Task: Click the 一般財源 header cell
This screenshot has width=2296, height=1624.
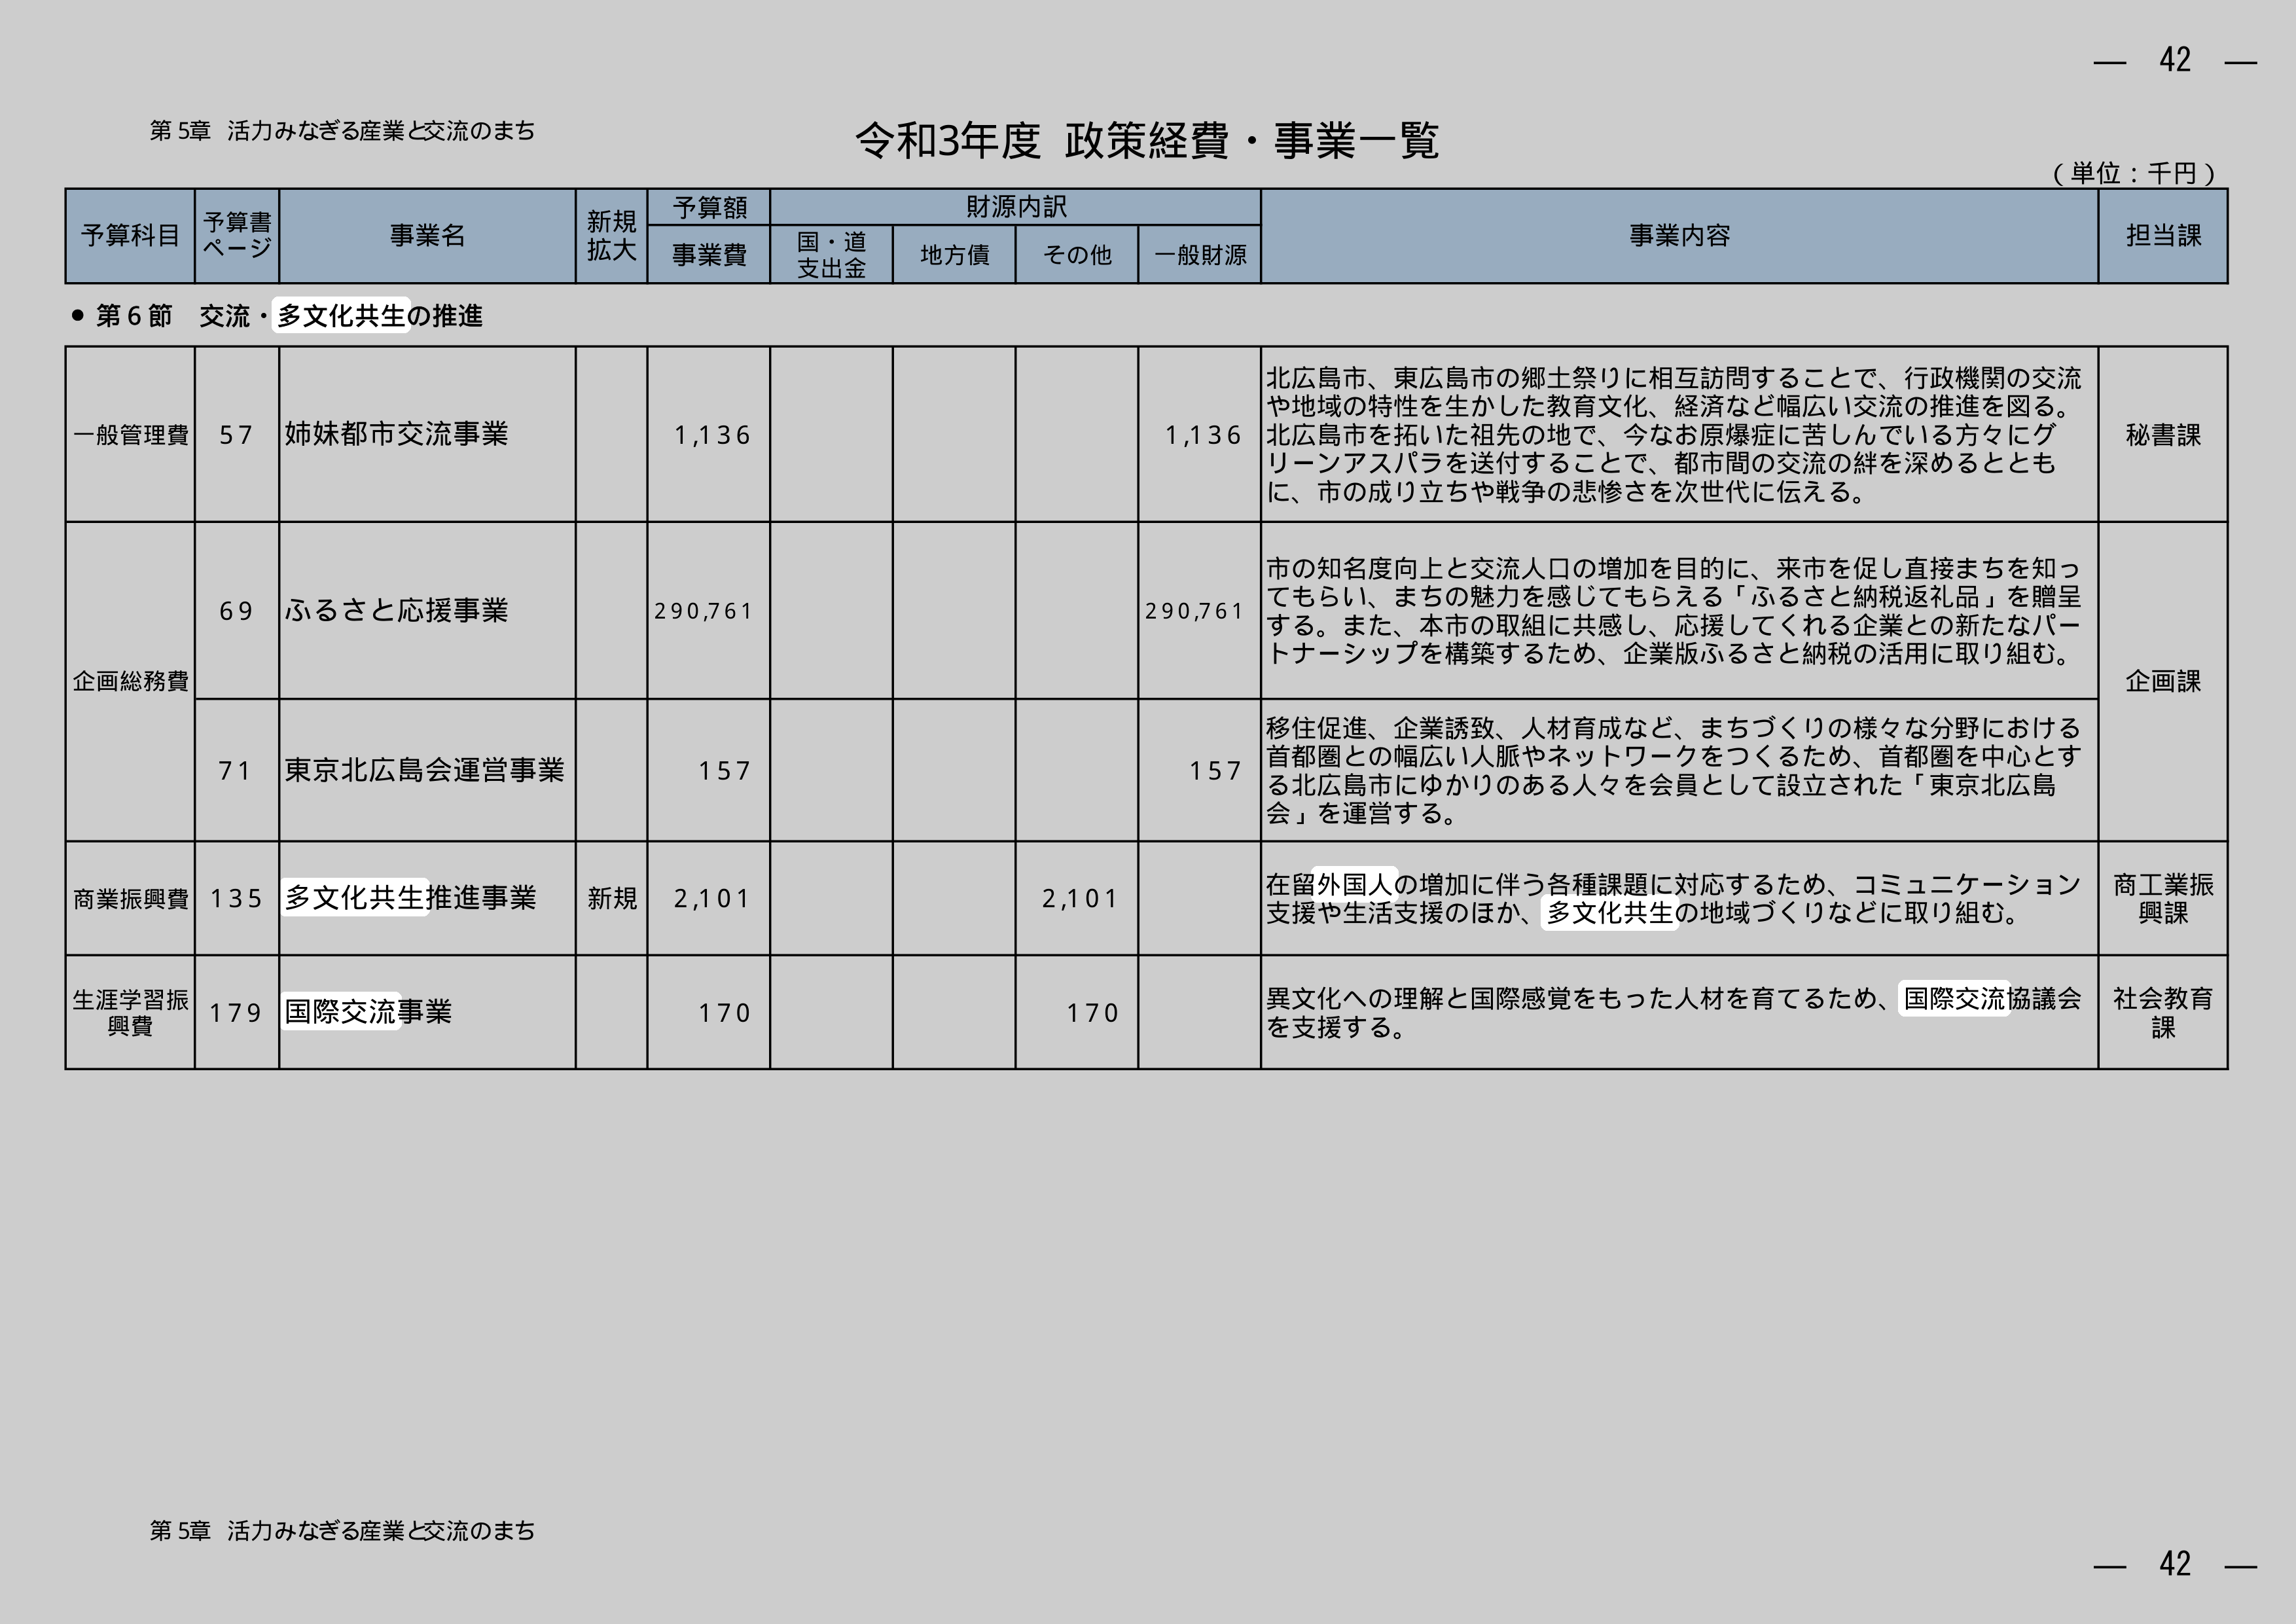Action: pos(1199,255)
